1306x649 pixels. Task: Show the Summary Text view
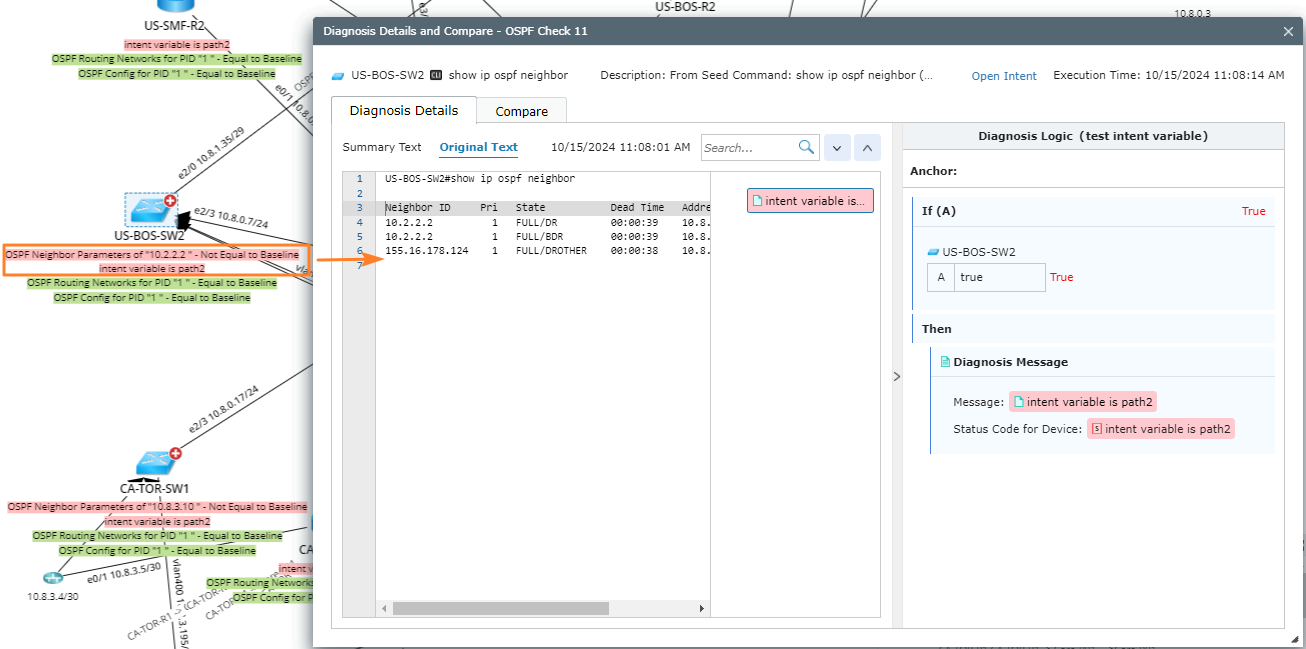(x=382, y=147)
